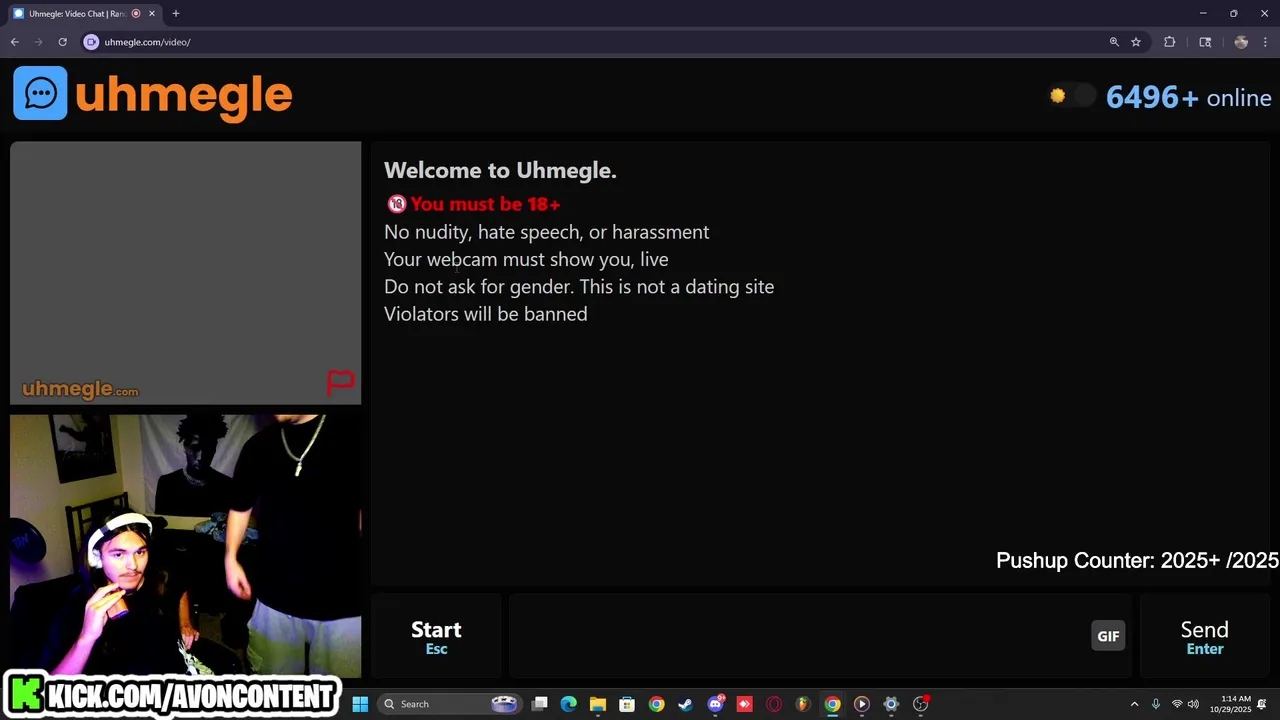Screen dimensions: 1280x720
Task: Click the stranger's video panel
Action: click(185, 273)
